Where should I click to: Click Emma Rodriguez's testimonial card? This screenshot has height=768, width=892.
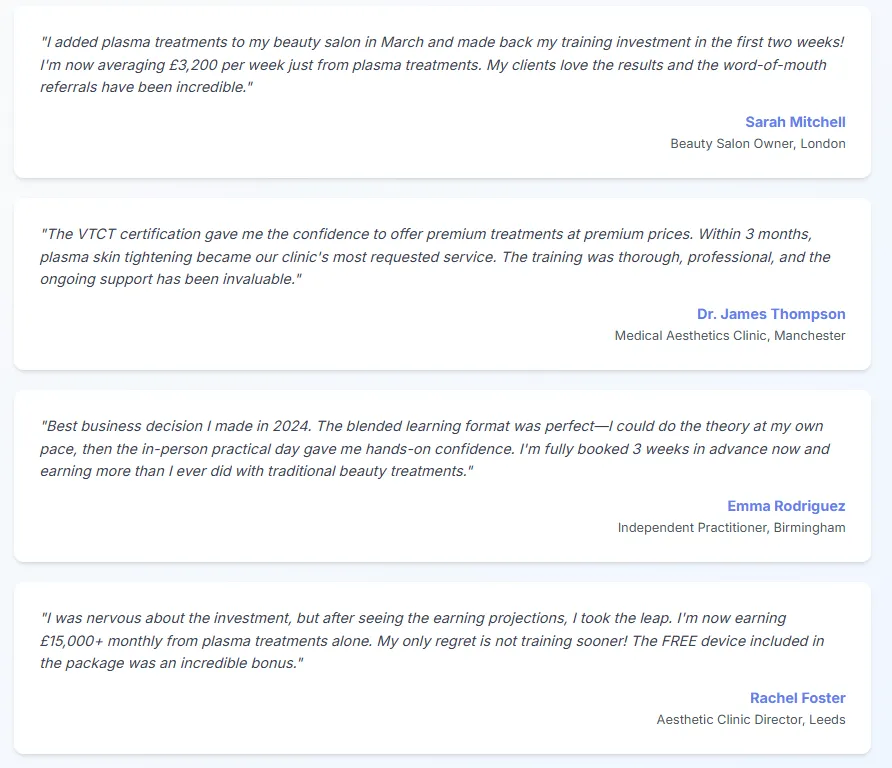click(x=442, y=476)
